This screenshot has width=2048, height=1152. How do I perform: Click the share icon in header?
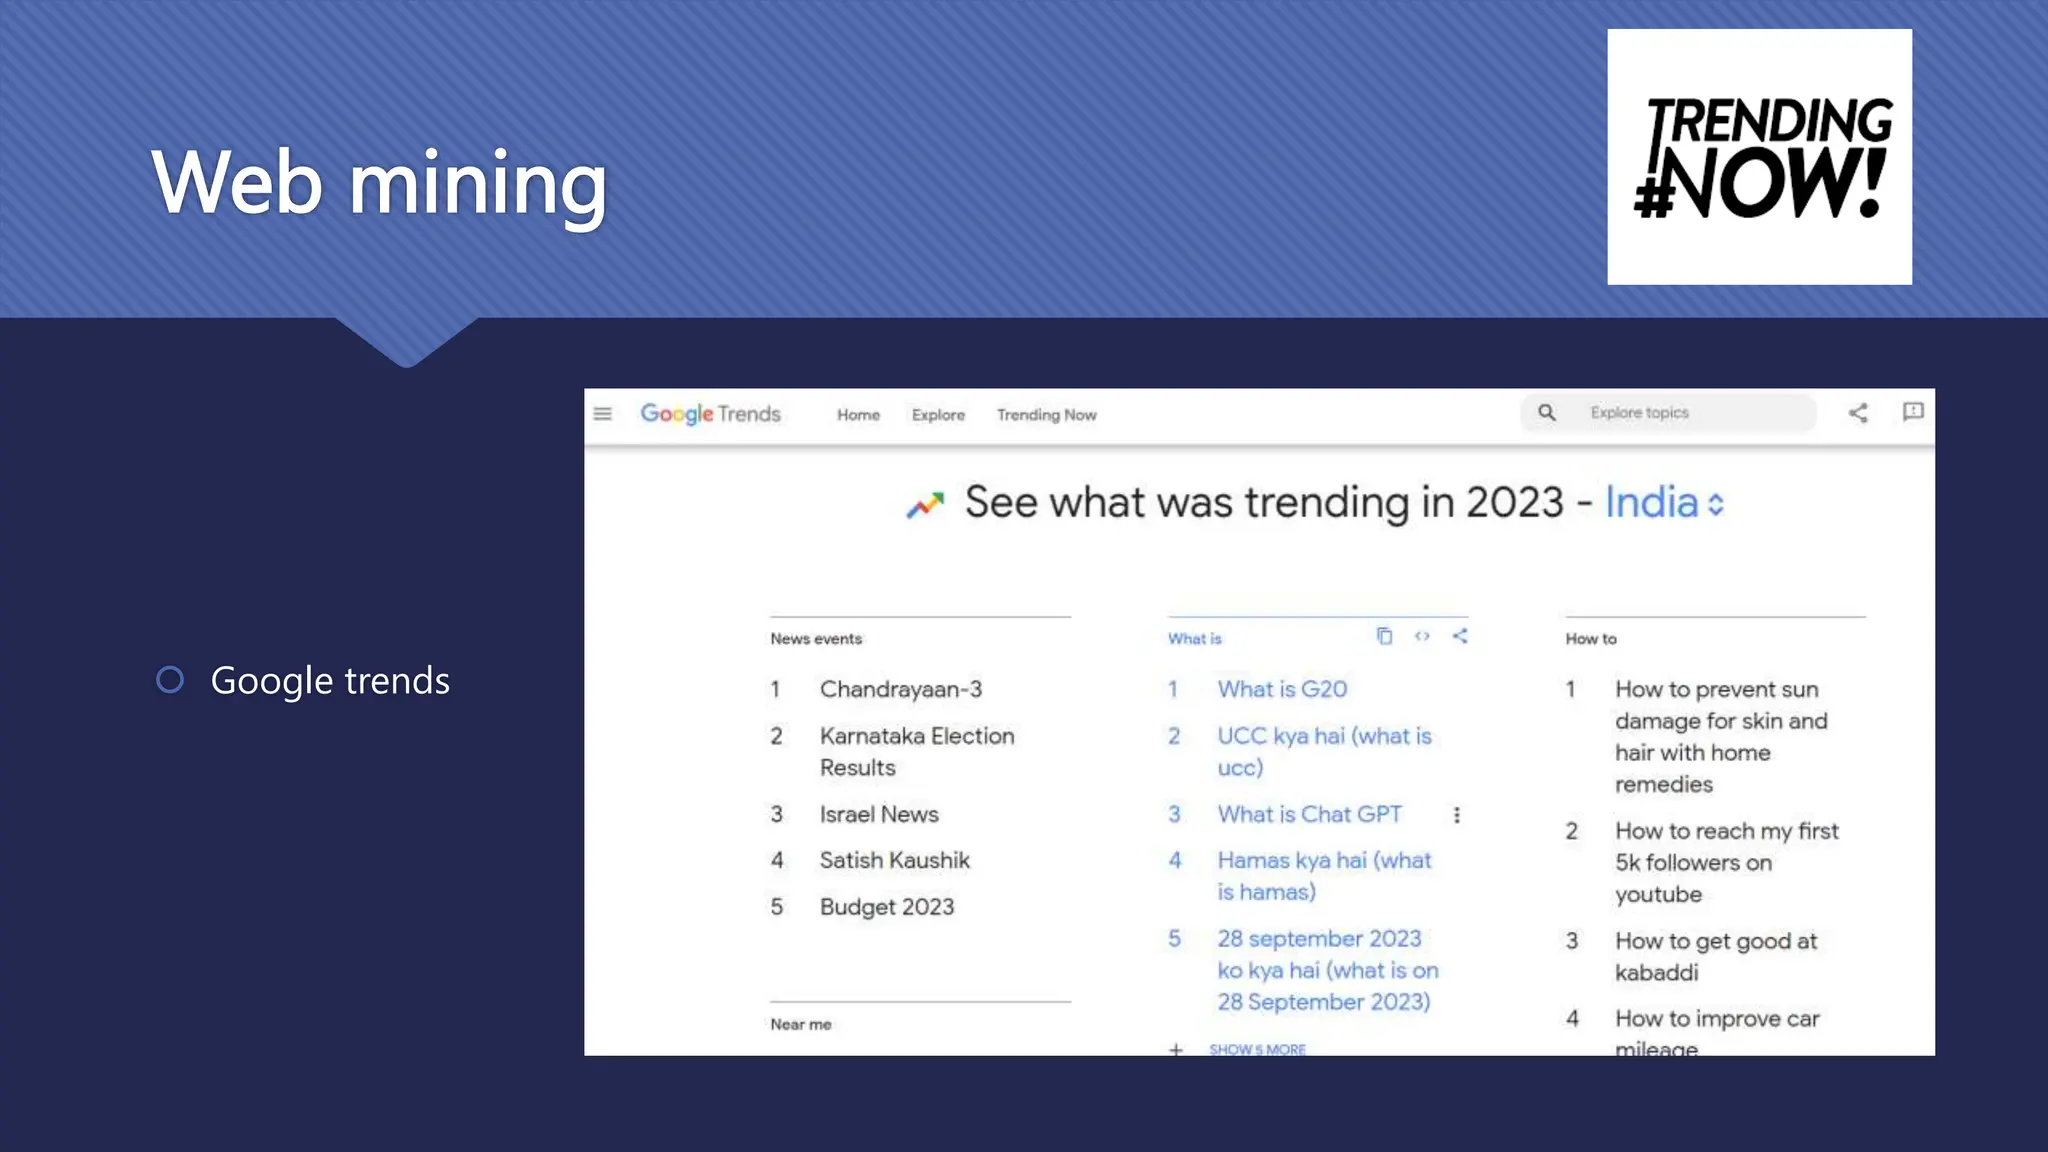pos(1858,413)
